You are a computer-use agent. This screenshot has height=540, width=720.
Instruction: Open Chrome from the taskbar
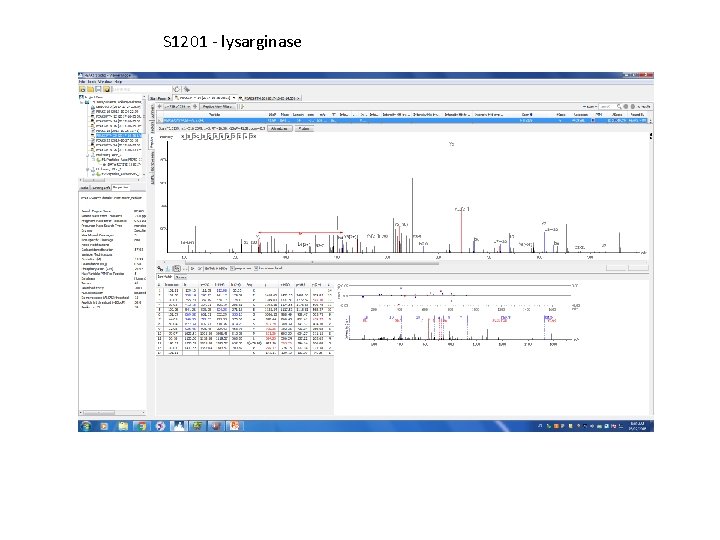pyautogui.click(x=141, y=426)
